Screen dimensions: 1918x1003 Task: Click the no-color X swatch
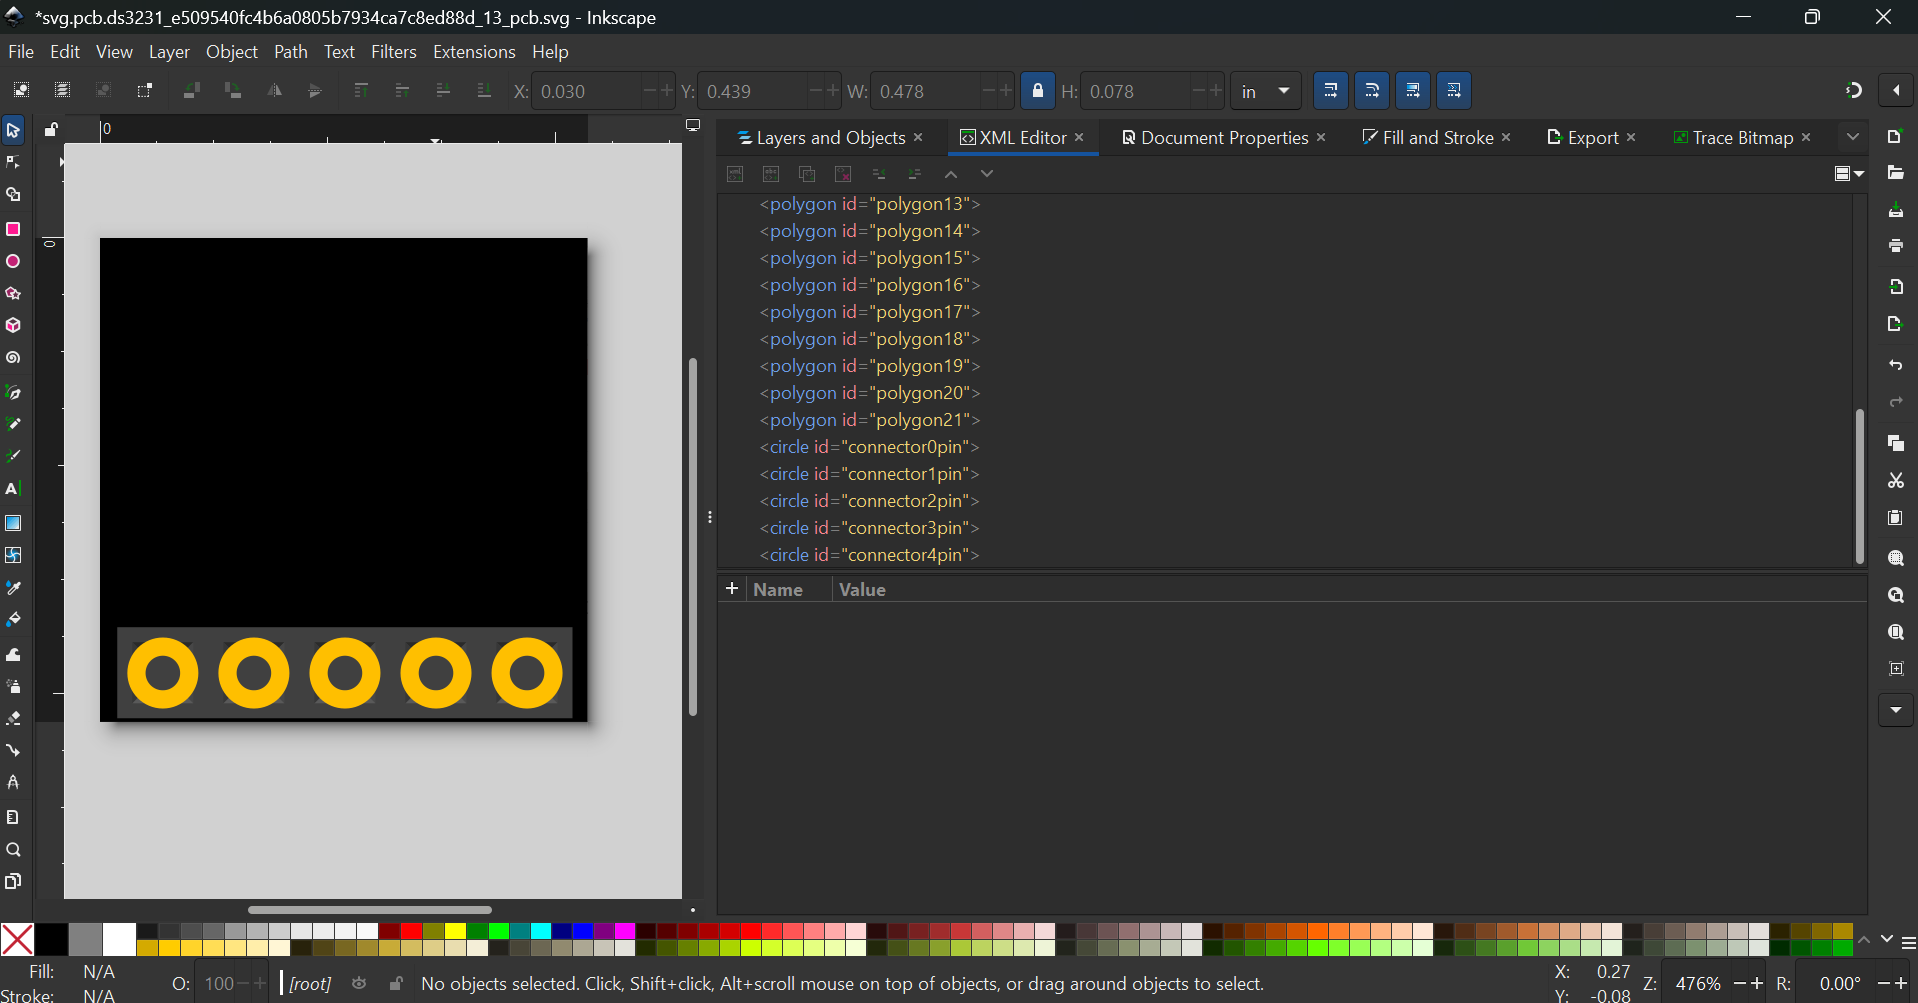pyautogui.click(x=17, y=940)
